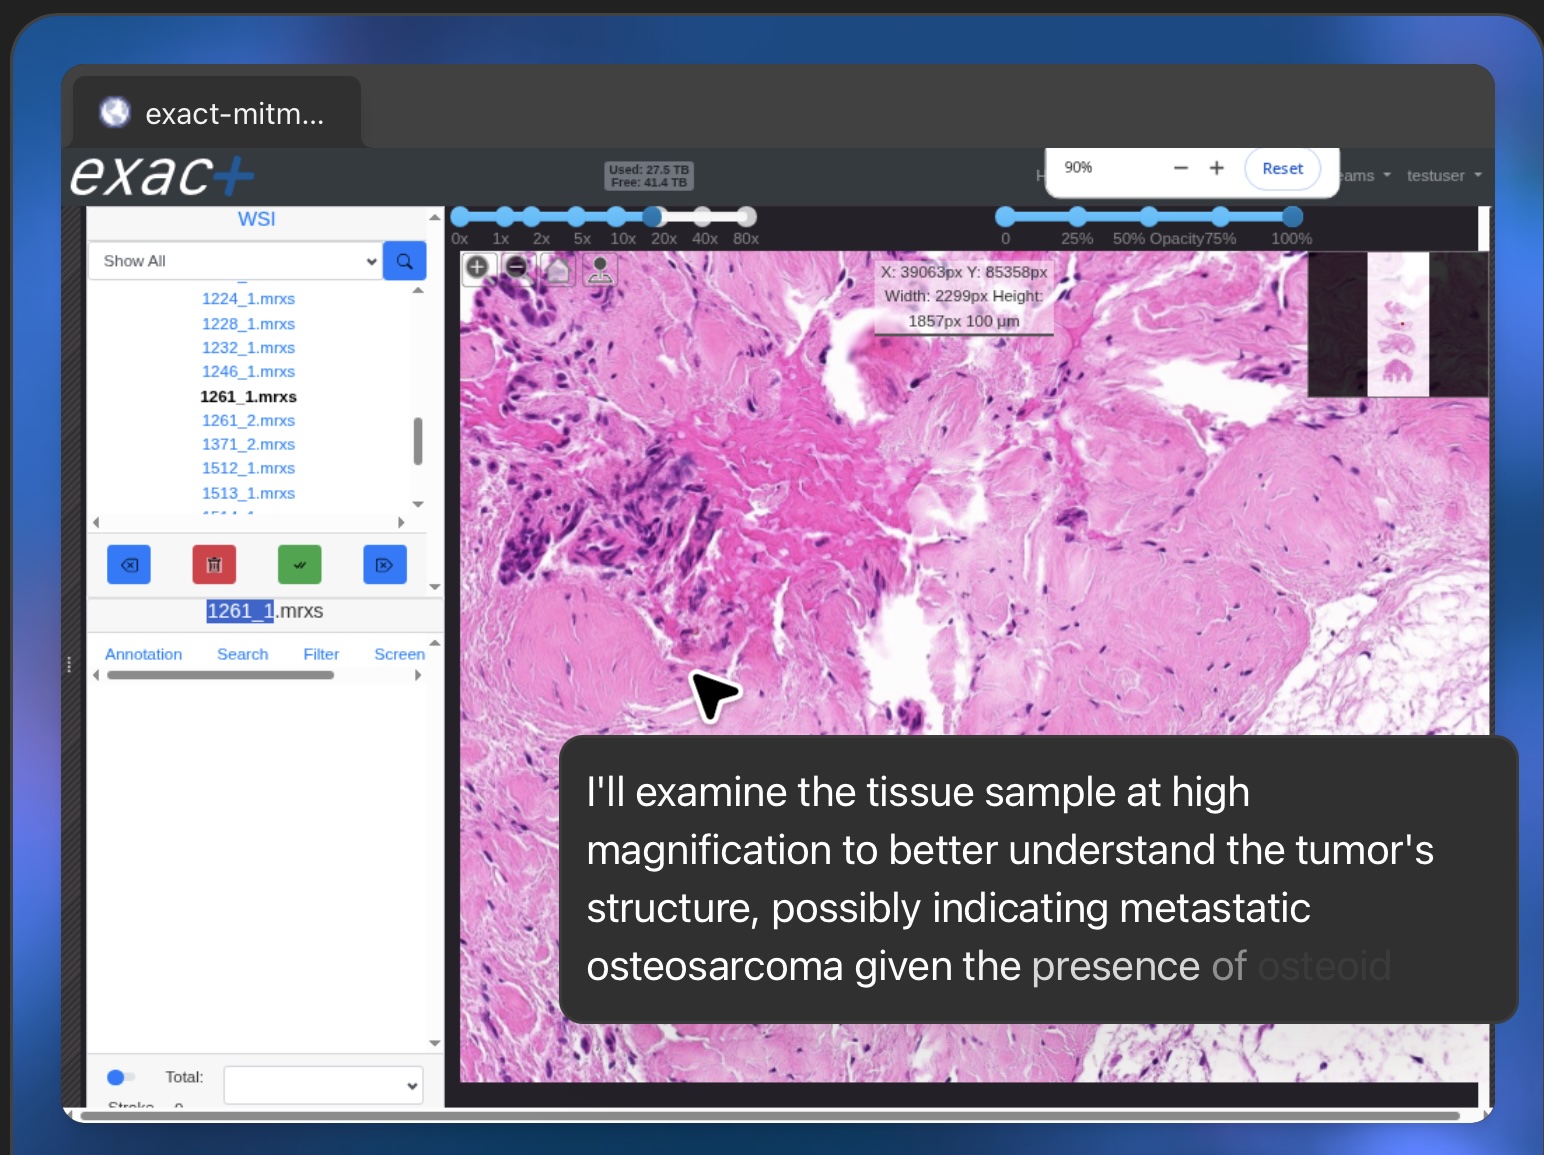1544x1155 pixels.
Task: Open slide 1224_1.mrxs
Action: pyautogui.click(x=249, y=299)
